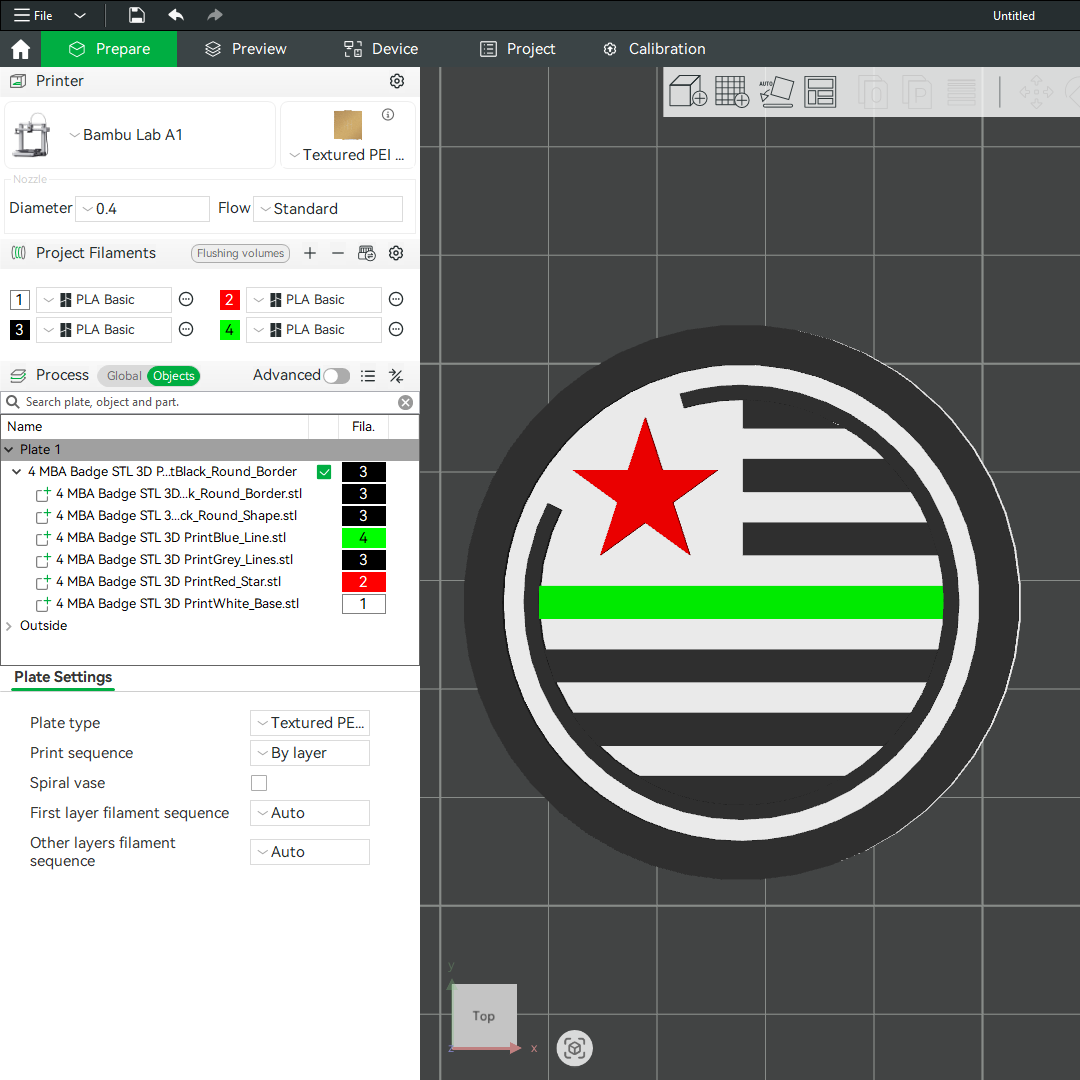Viewport: 1080px width, 1080px height.
Task: Add a filament with plus icon
Action: (x=310, y=253)
